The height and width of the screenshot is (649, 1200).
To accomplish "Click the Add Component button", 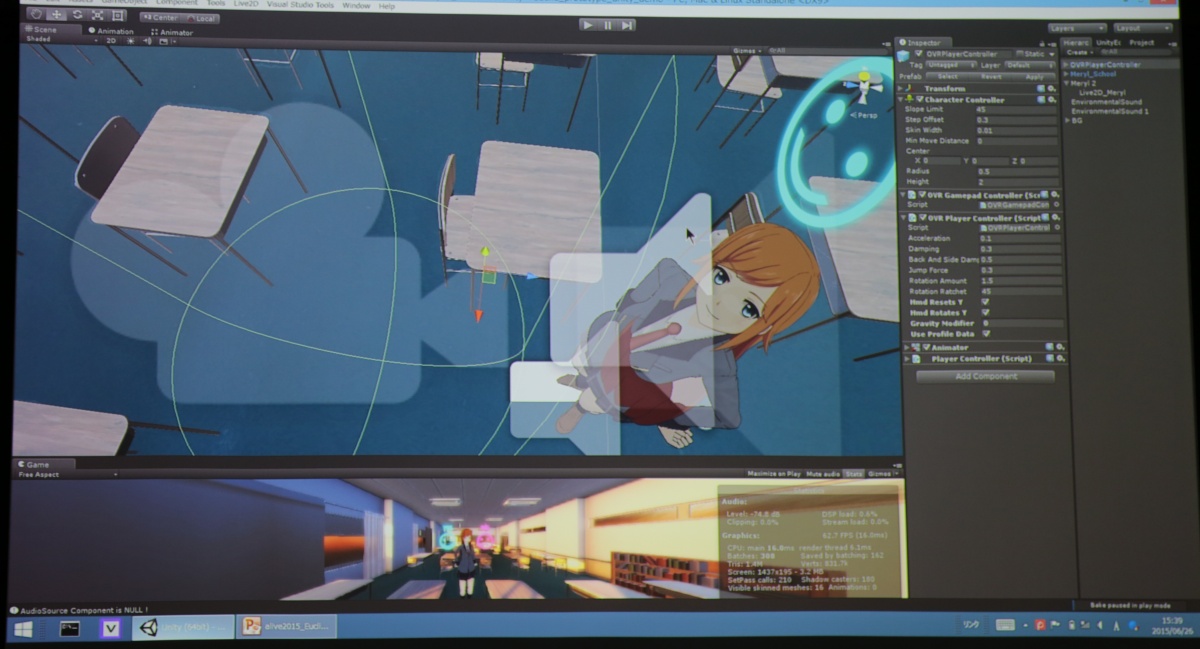I will [985, 376].
